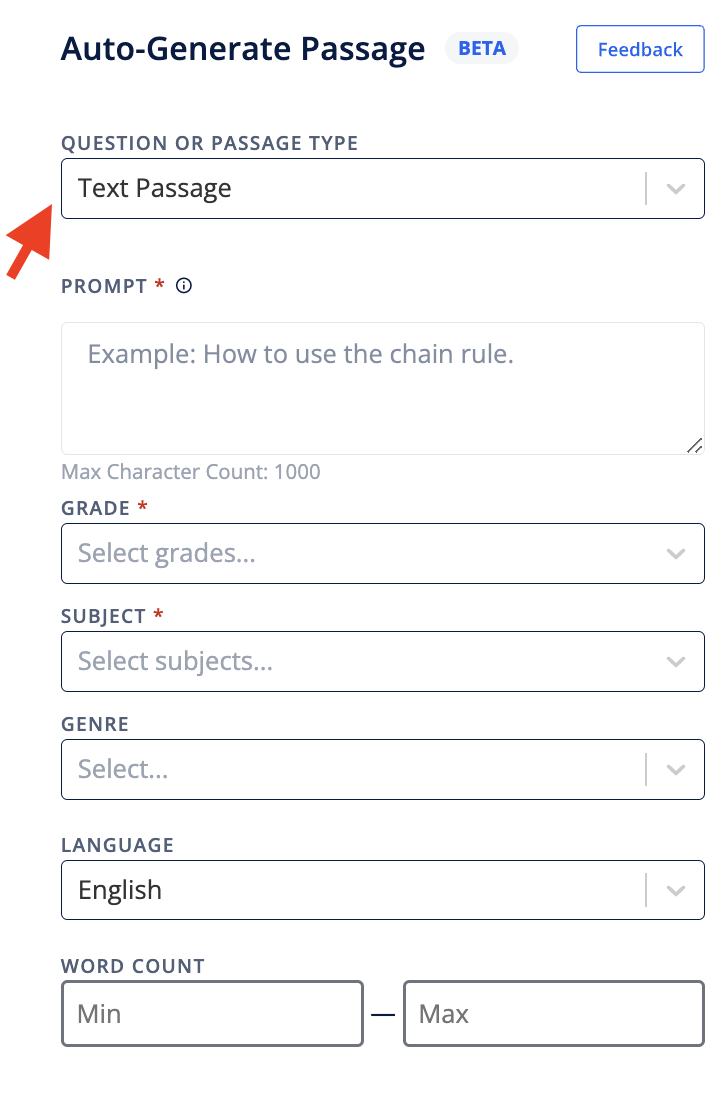Click the BETA badge next to the title

click(481, 47)
